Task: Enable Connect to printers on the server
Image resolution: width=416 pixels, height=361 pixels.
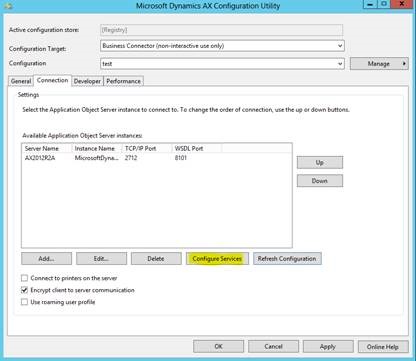Action: coord(24,278)
